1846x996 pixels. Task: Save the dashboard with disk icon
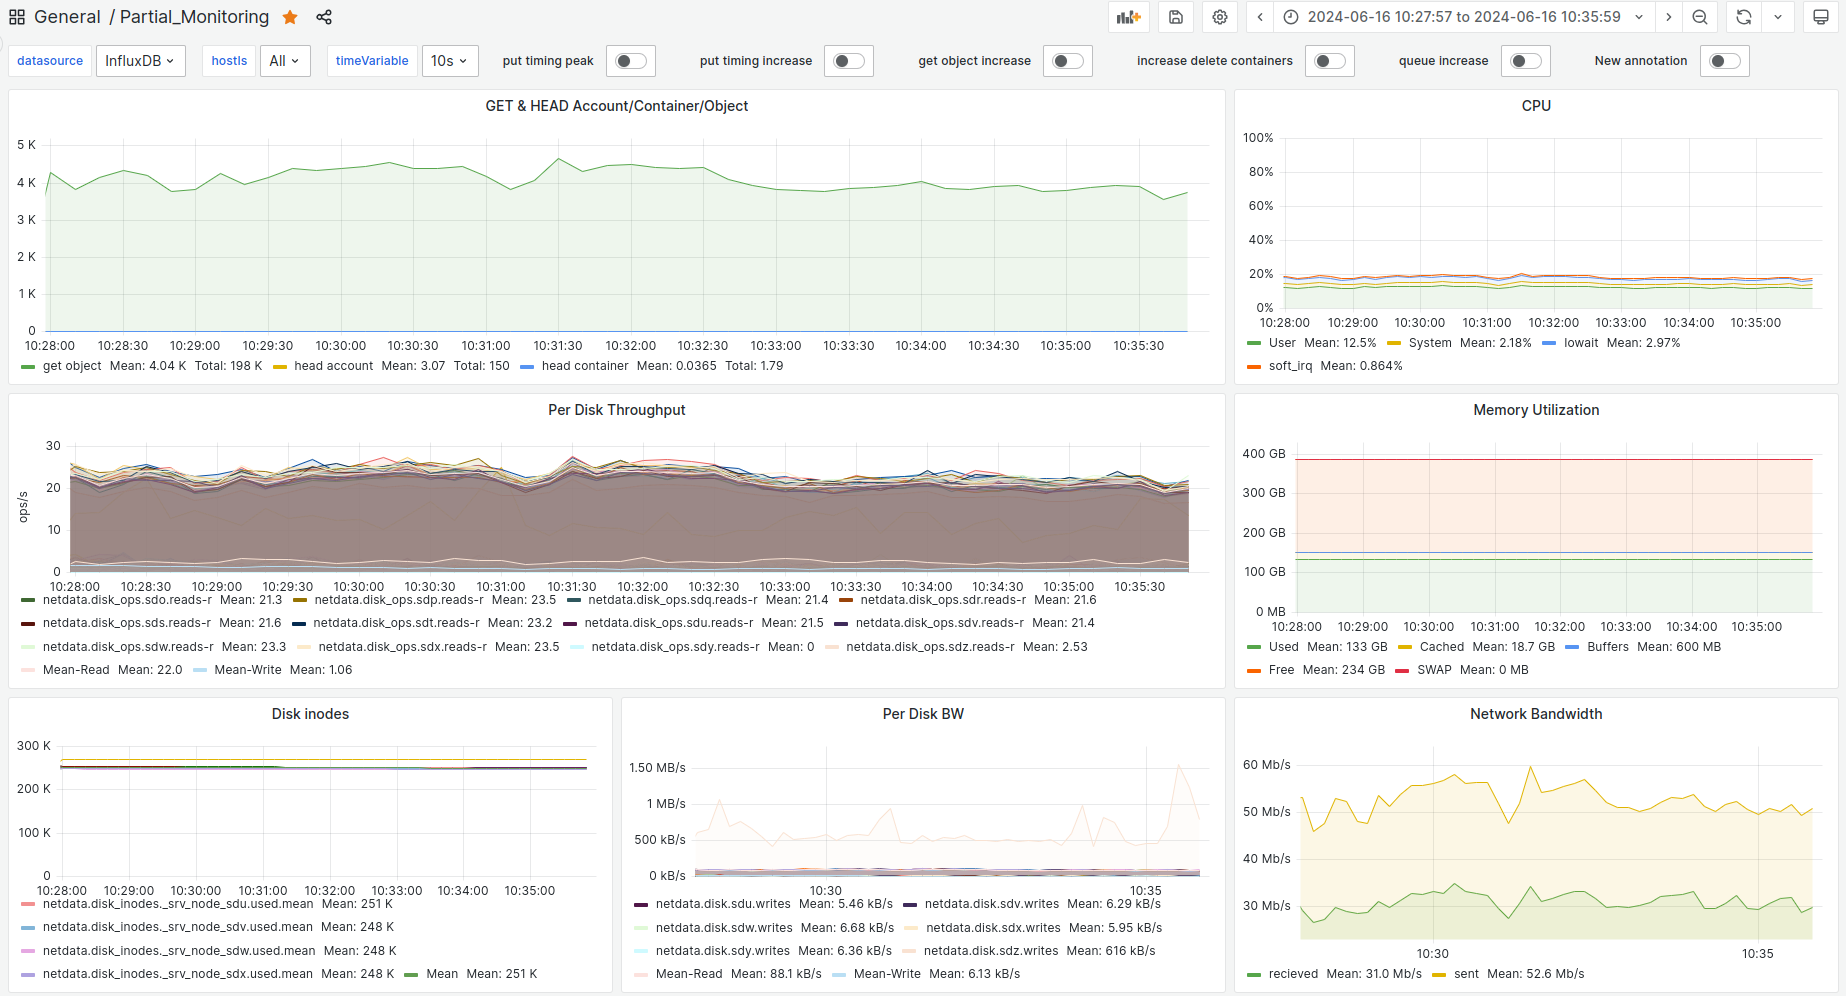coord(1176,17)
